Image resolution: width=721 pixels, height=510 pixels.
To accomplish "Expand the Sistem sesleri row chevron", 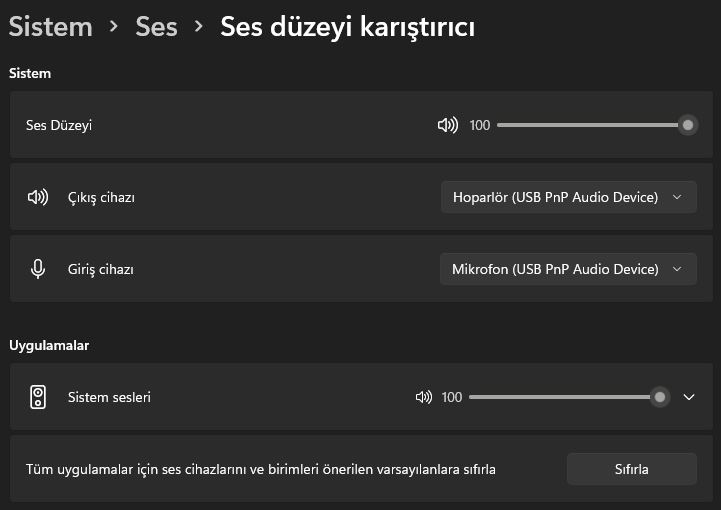I will [x=688, y=397].
